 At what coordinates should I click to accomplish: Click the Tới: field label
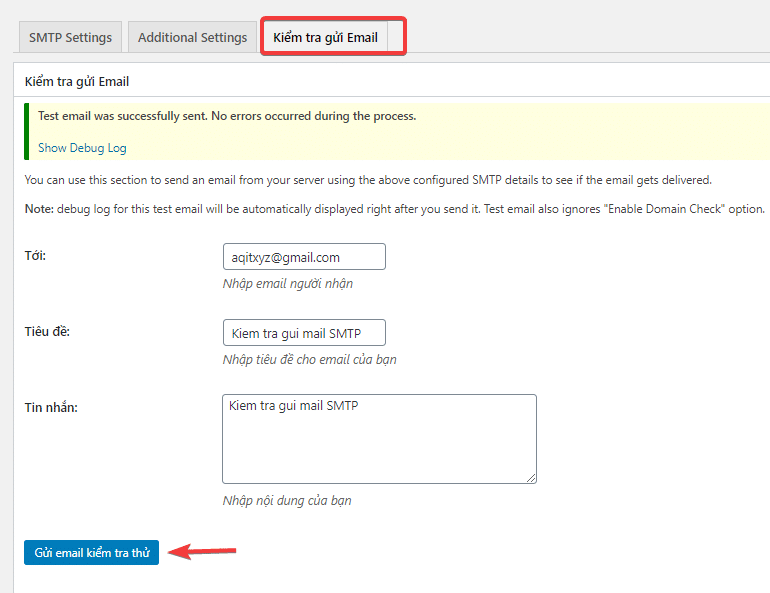tap(37, 256)
